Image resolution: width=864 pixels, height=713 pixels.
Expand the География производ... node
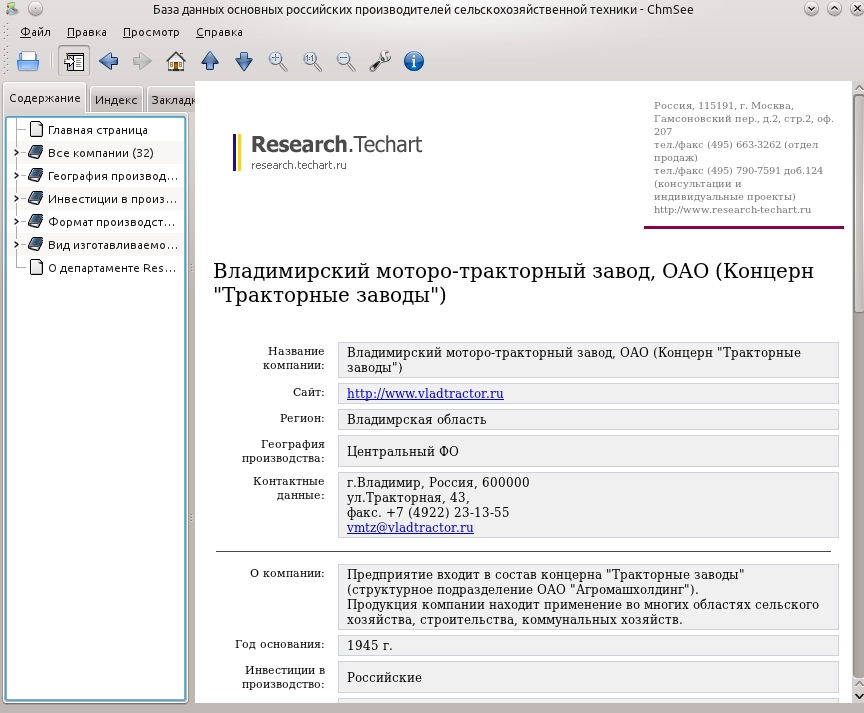pos(16,176)
